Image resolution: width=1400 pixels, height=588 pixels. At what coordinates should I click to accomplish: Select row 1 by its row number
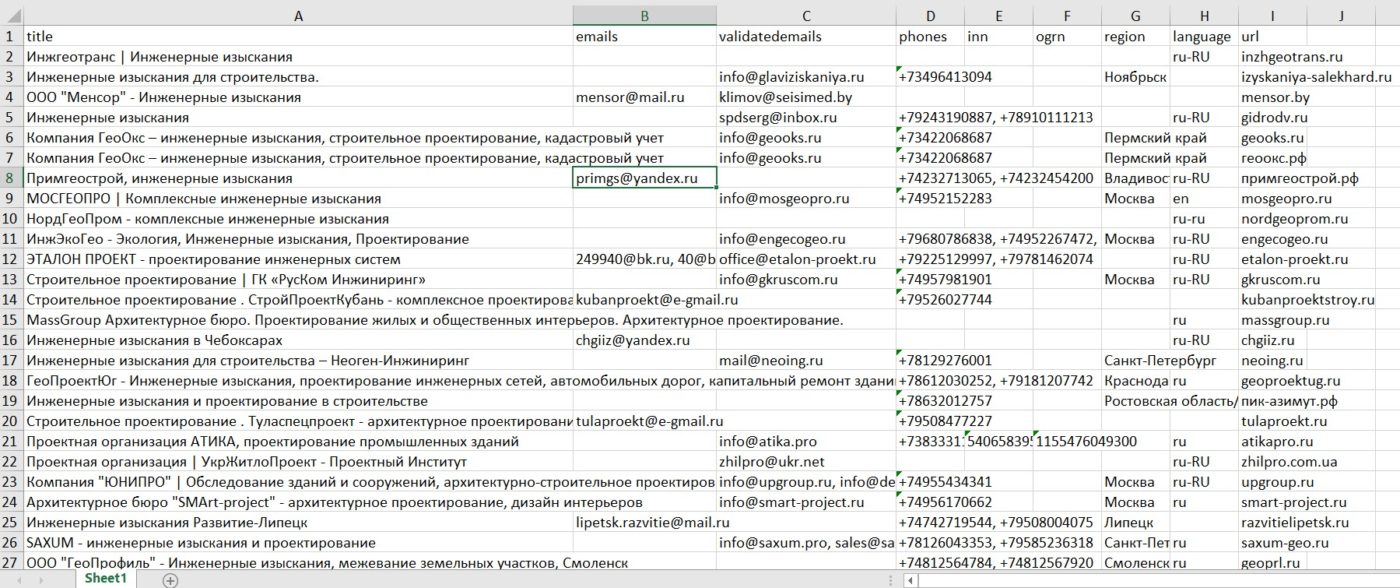point(8,36)
